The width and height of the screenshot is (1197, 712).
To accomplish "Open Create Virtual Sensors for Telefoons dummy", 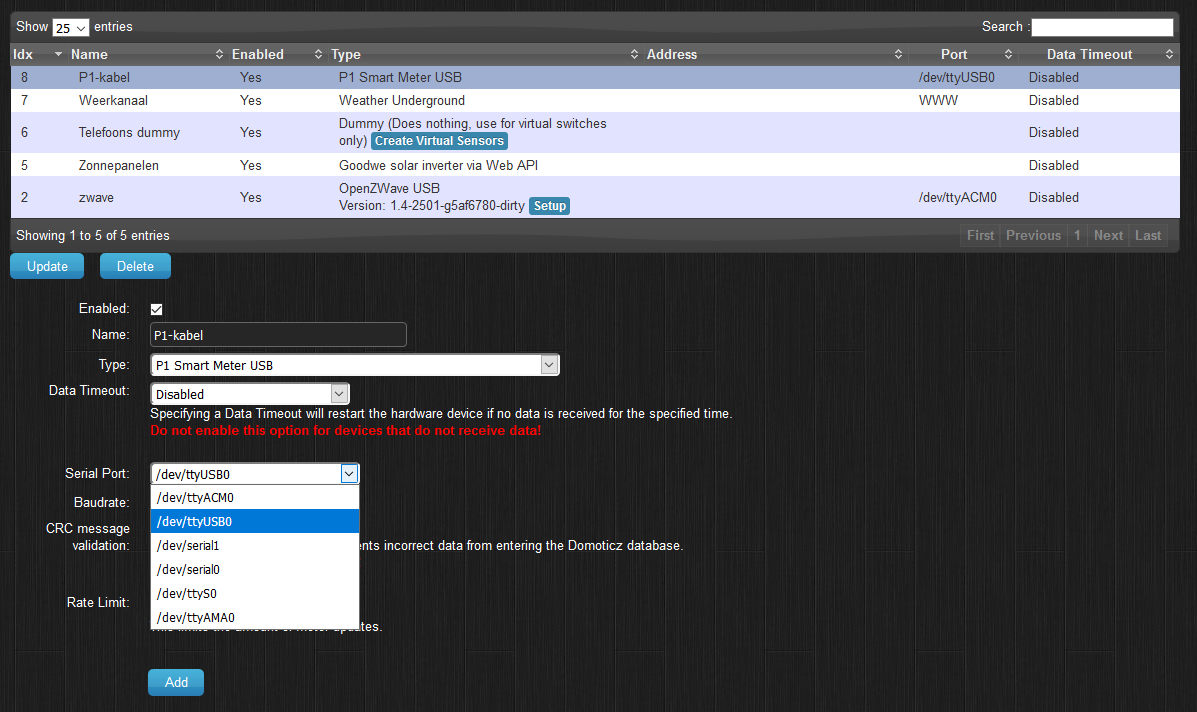I will [439, 141].
